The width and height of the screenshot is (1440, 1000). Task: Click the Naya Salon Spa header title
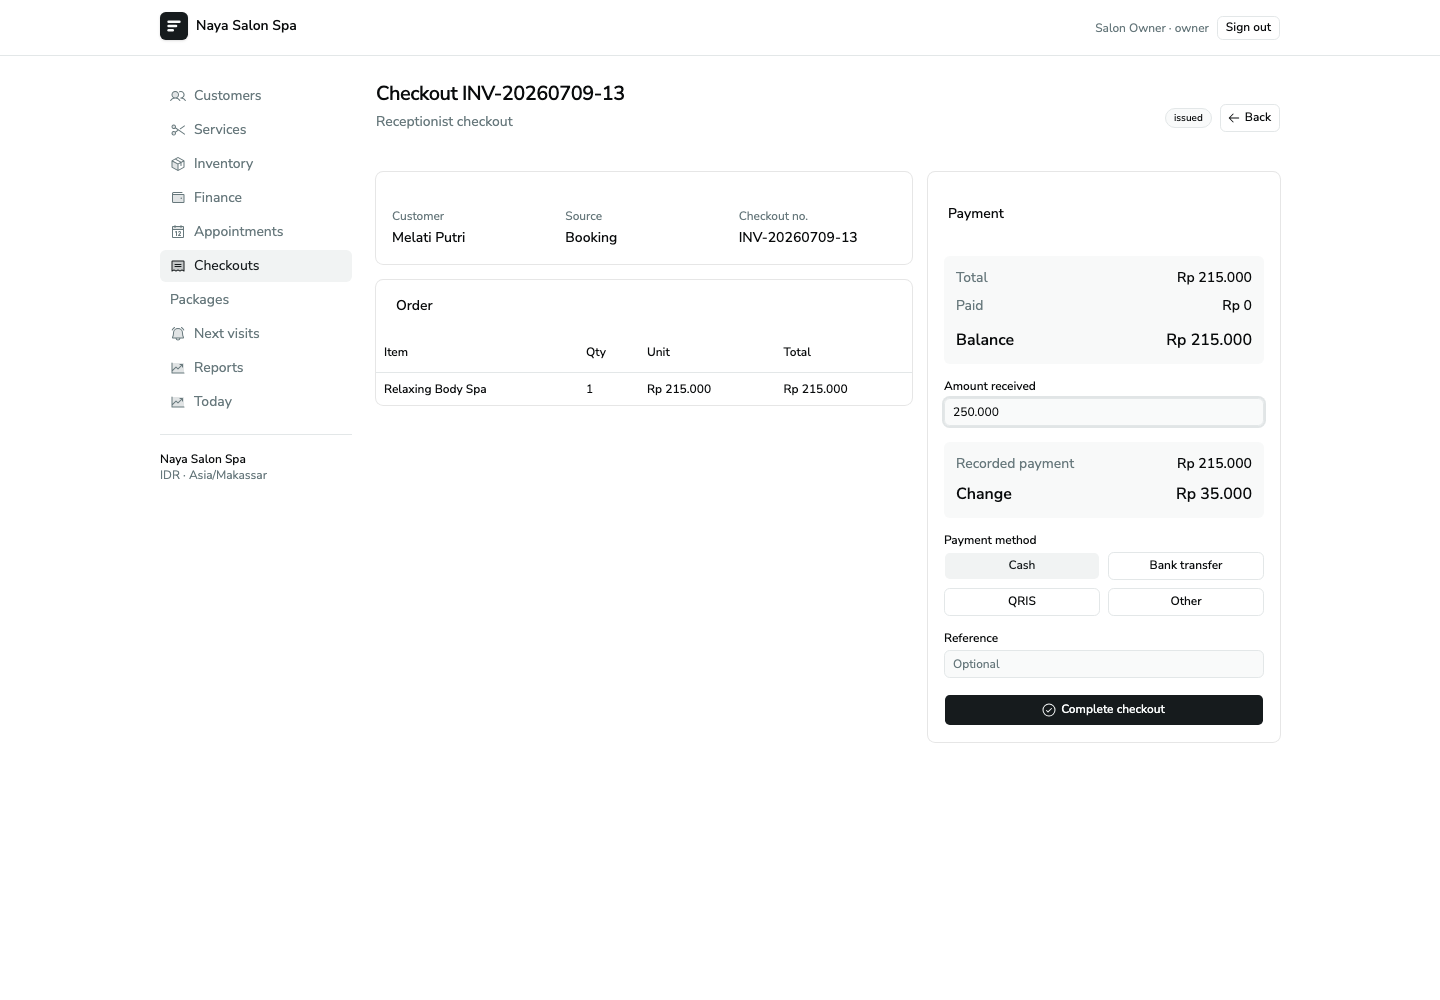click(x=246, y=26)
